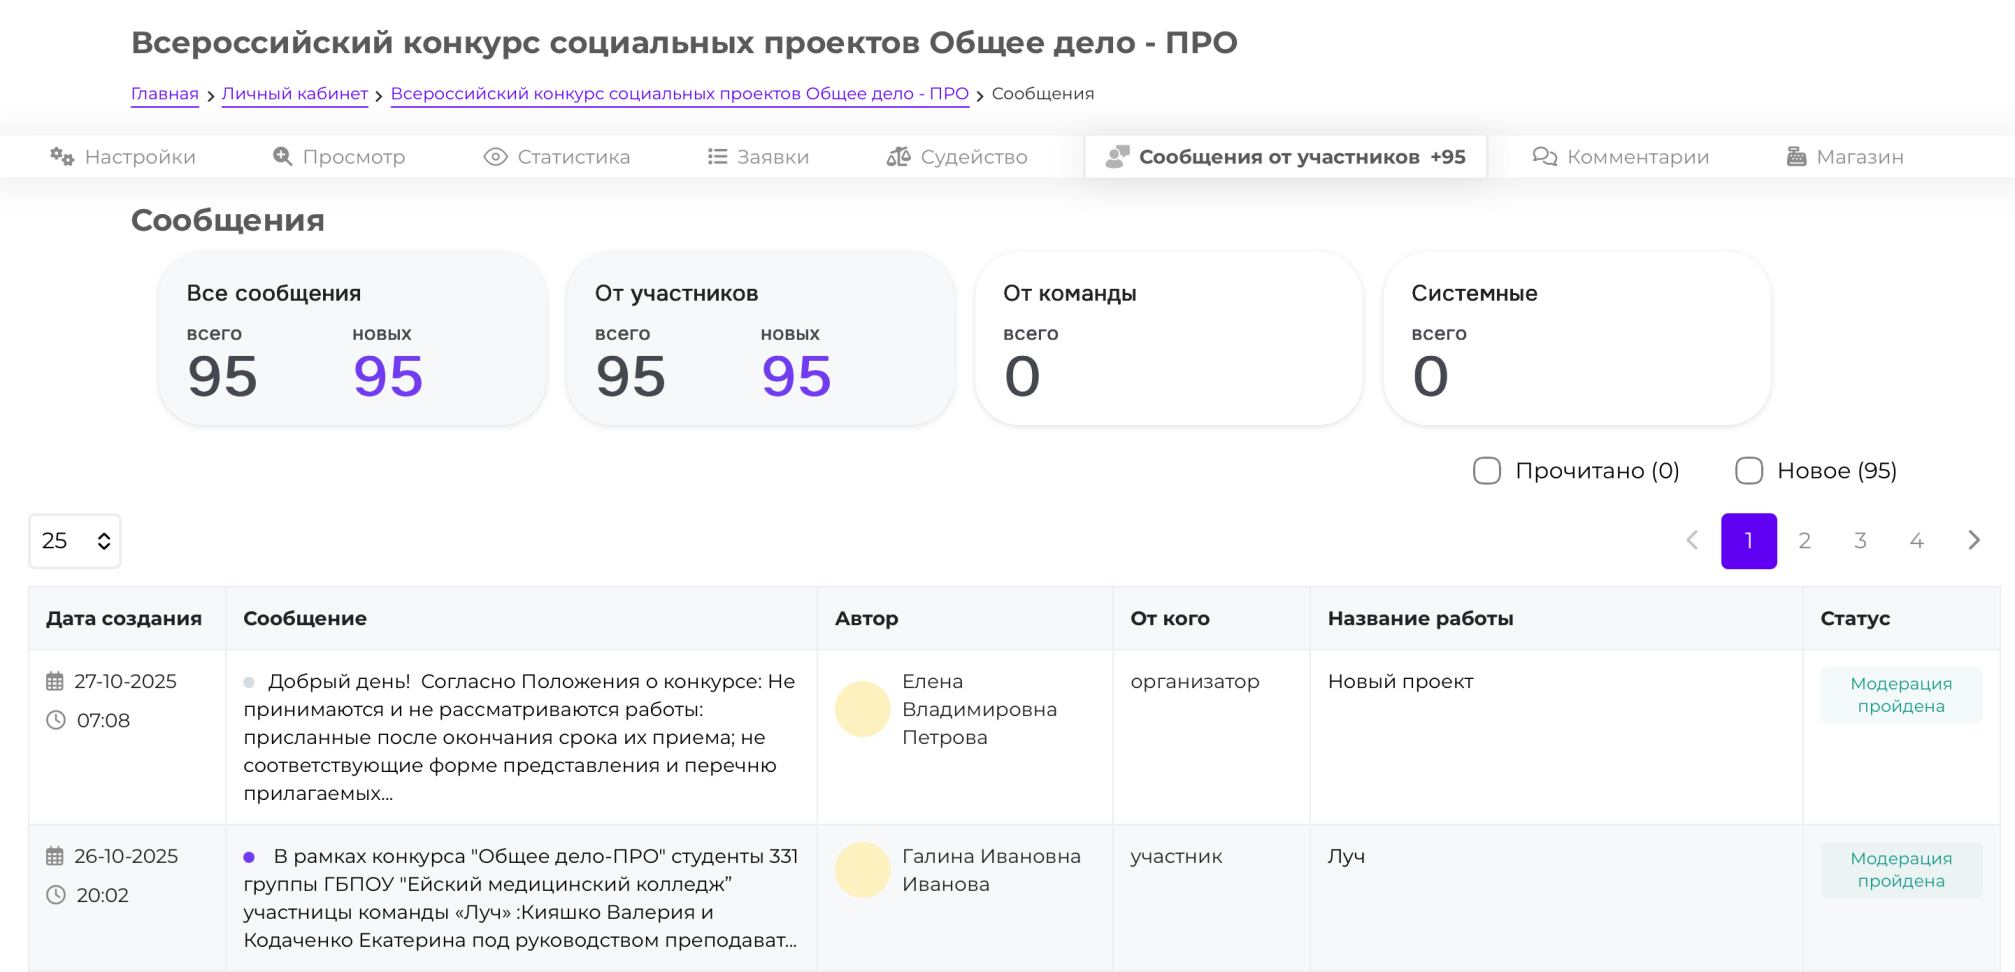This screenshot has height=972, width=2015.
Task: Click the cash register icon beside Магазин
Action: pyautogui.click(x=1796, y=157)
